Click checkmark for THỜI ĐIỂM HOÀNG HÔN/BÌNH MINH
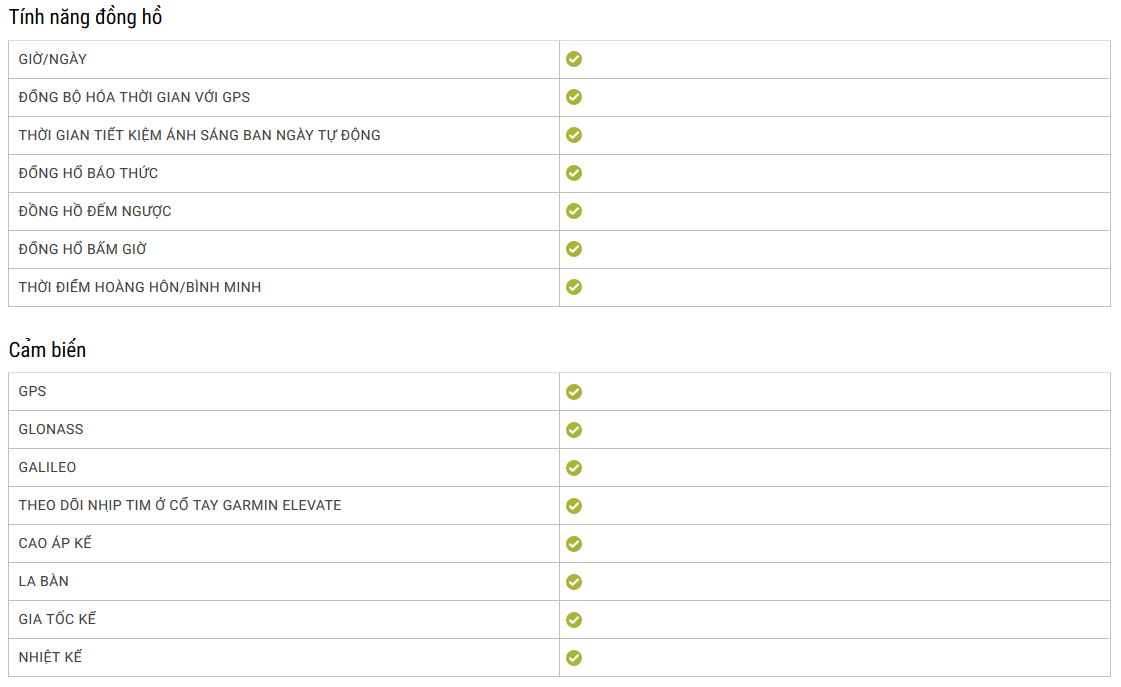 574,287
